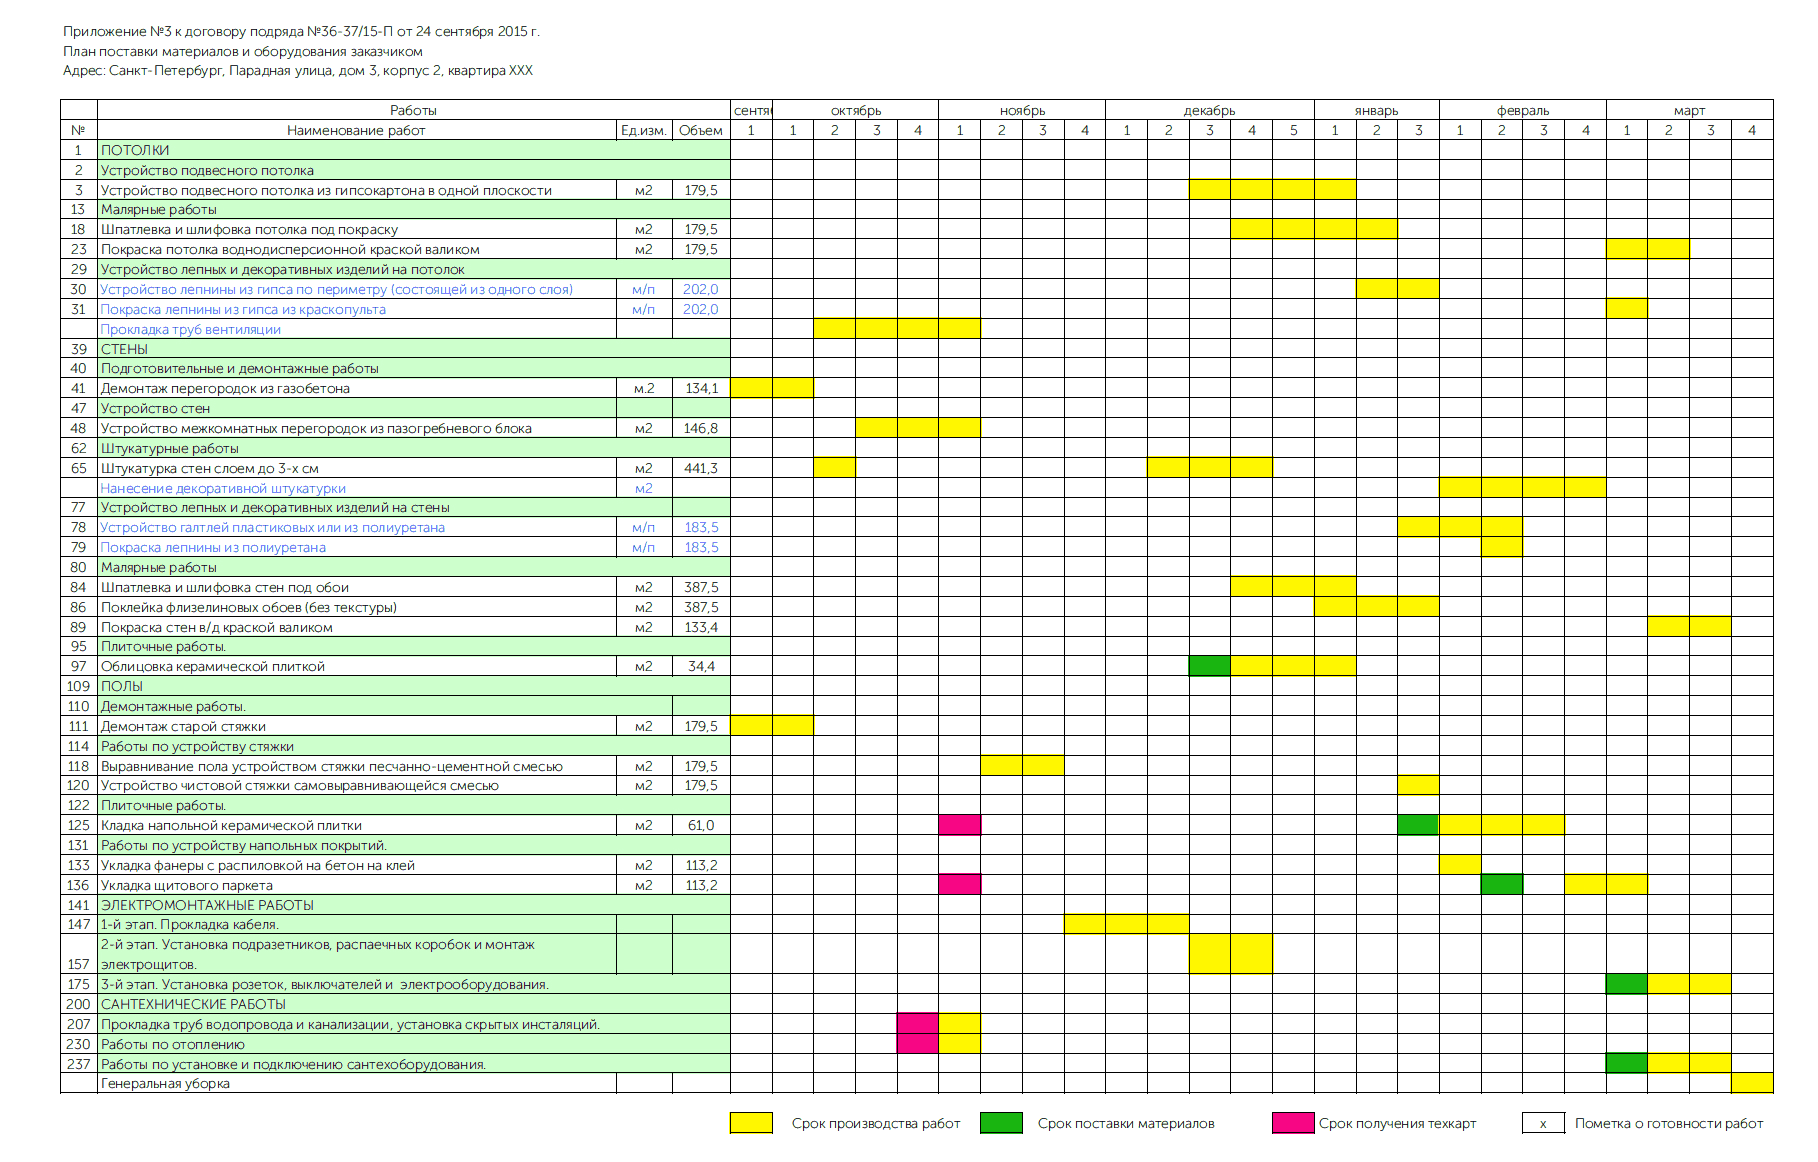Click the 'октябрь' month header

pos(856,110)
